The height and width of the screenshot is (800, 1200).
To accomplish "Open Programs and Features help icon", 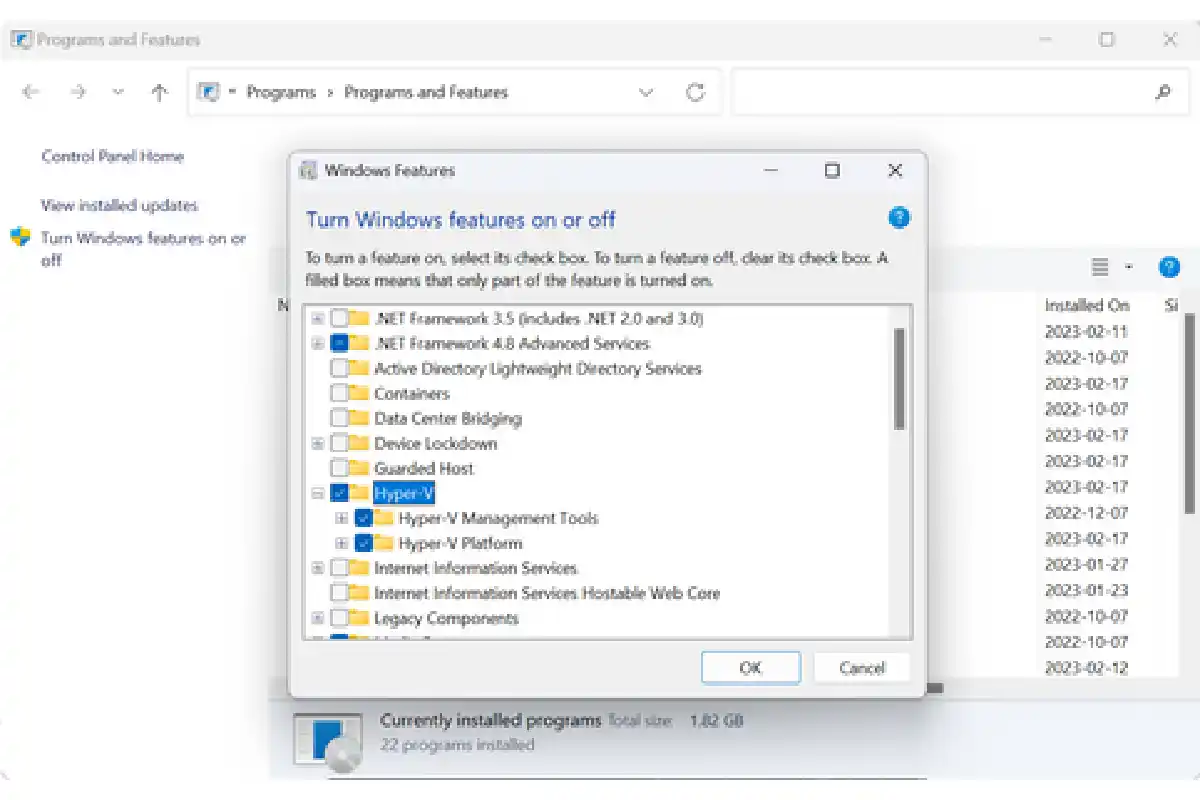I will [1169, 267].
